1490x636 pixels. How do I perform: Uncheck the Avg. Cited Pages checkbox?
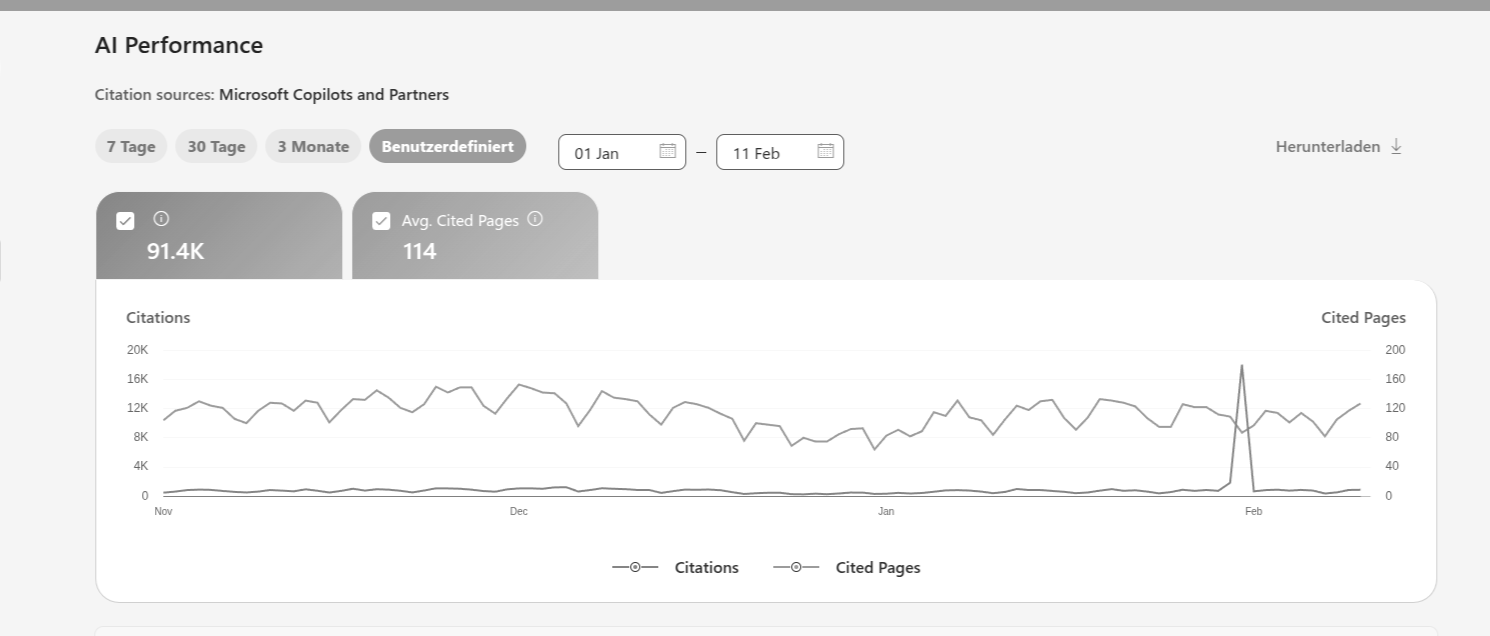tap(381, 221)
